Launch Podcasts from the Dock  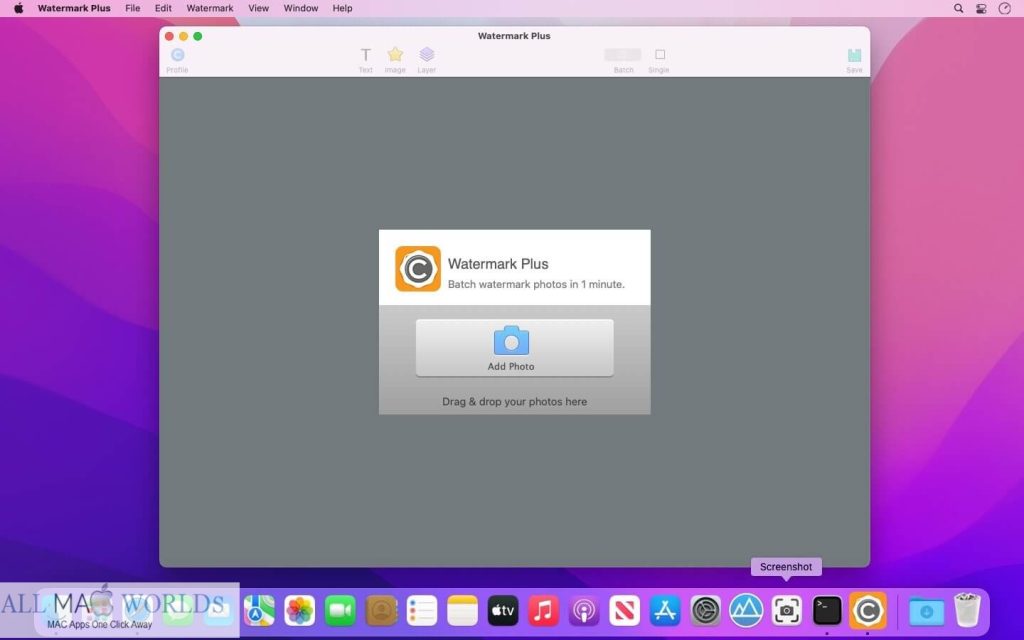pos(584,611)
